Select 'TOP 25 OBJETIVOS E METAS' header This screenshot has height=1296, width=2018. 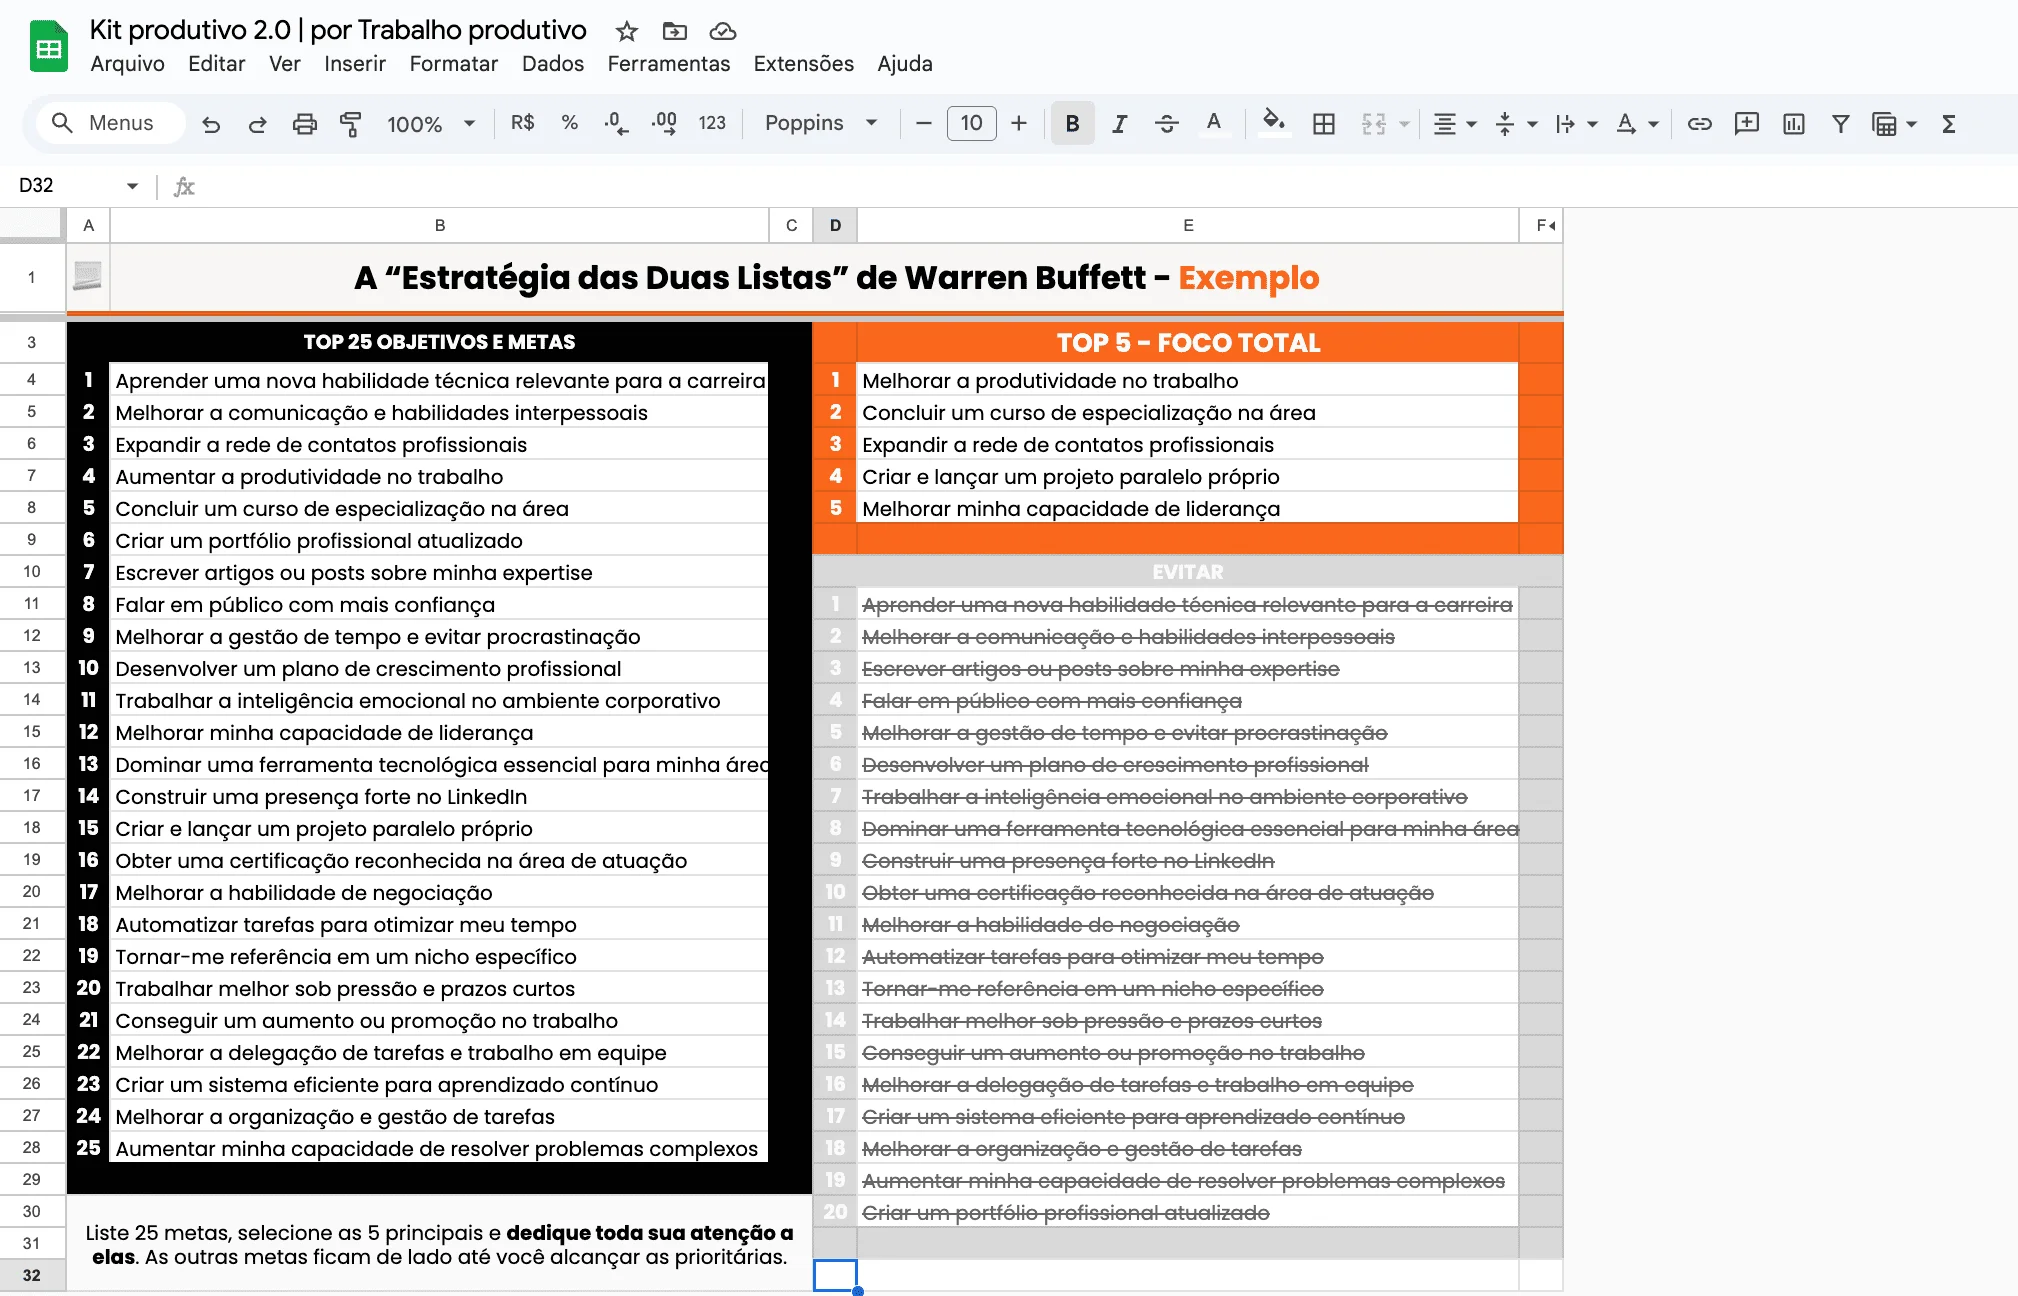coord(439,342)
